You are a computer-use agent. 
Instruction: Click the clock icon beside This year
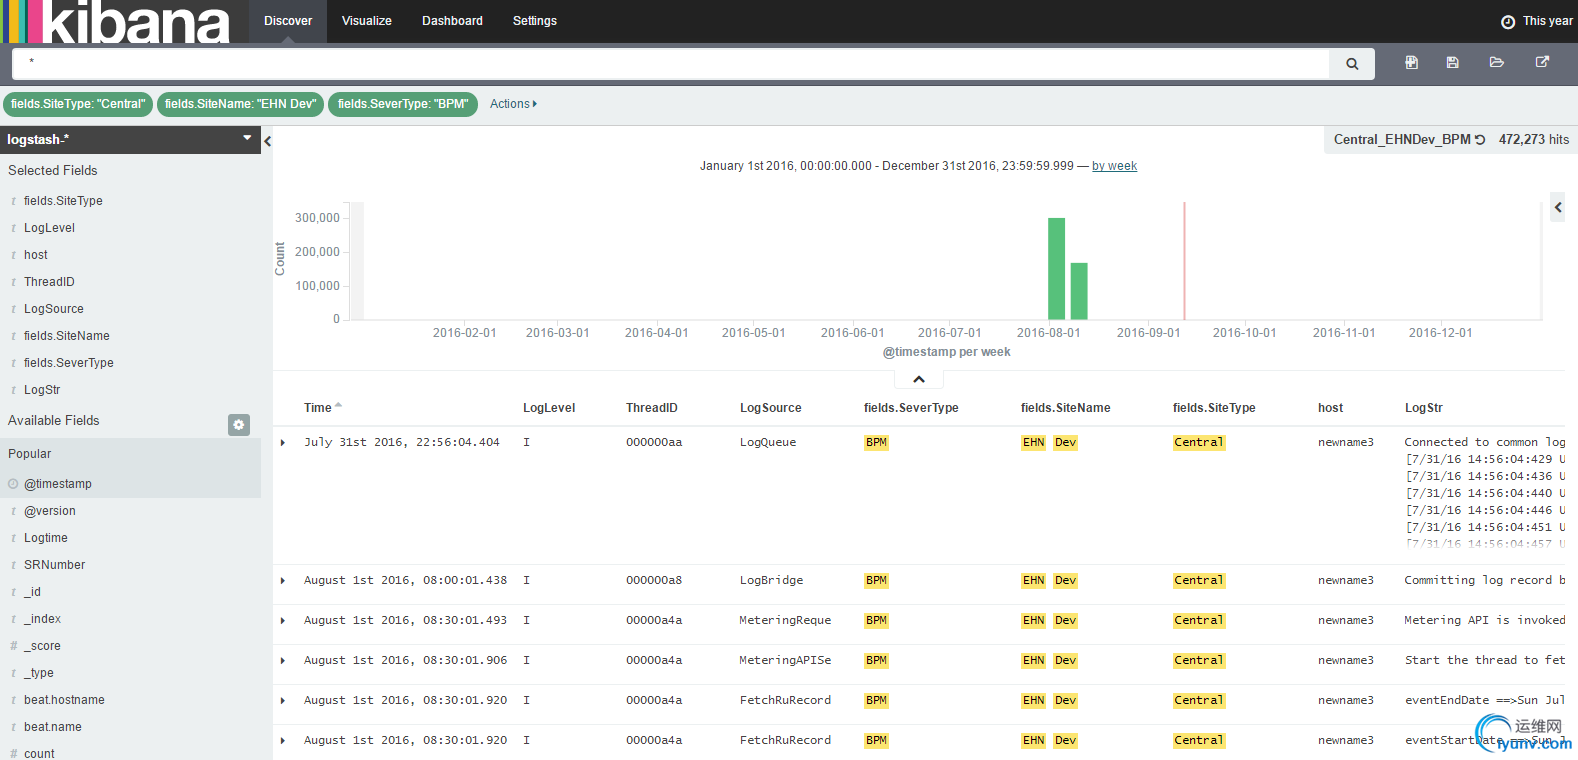[1508, 21]
